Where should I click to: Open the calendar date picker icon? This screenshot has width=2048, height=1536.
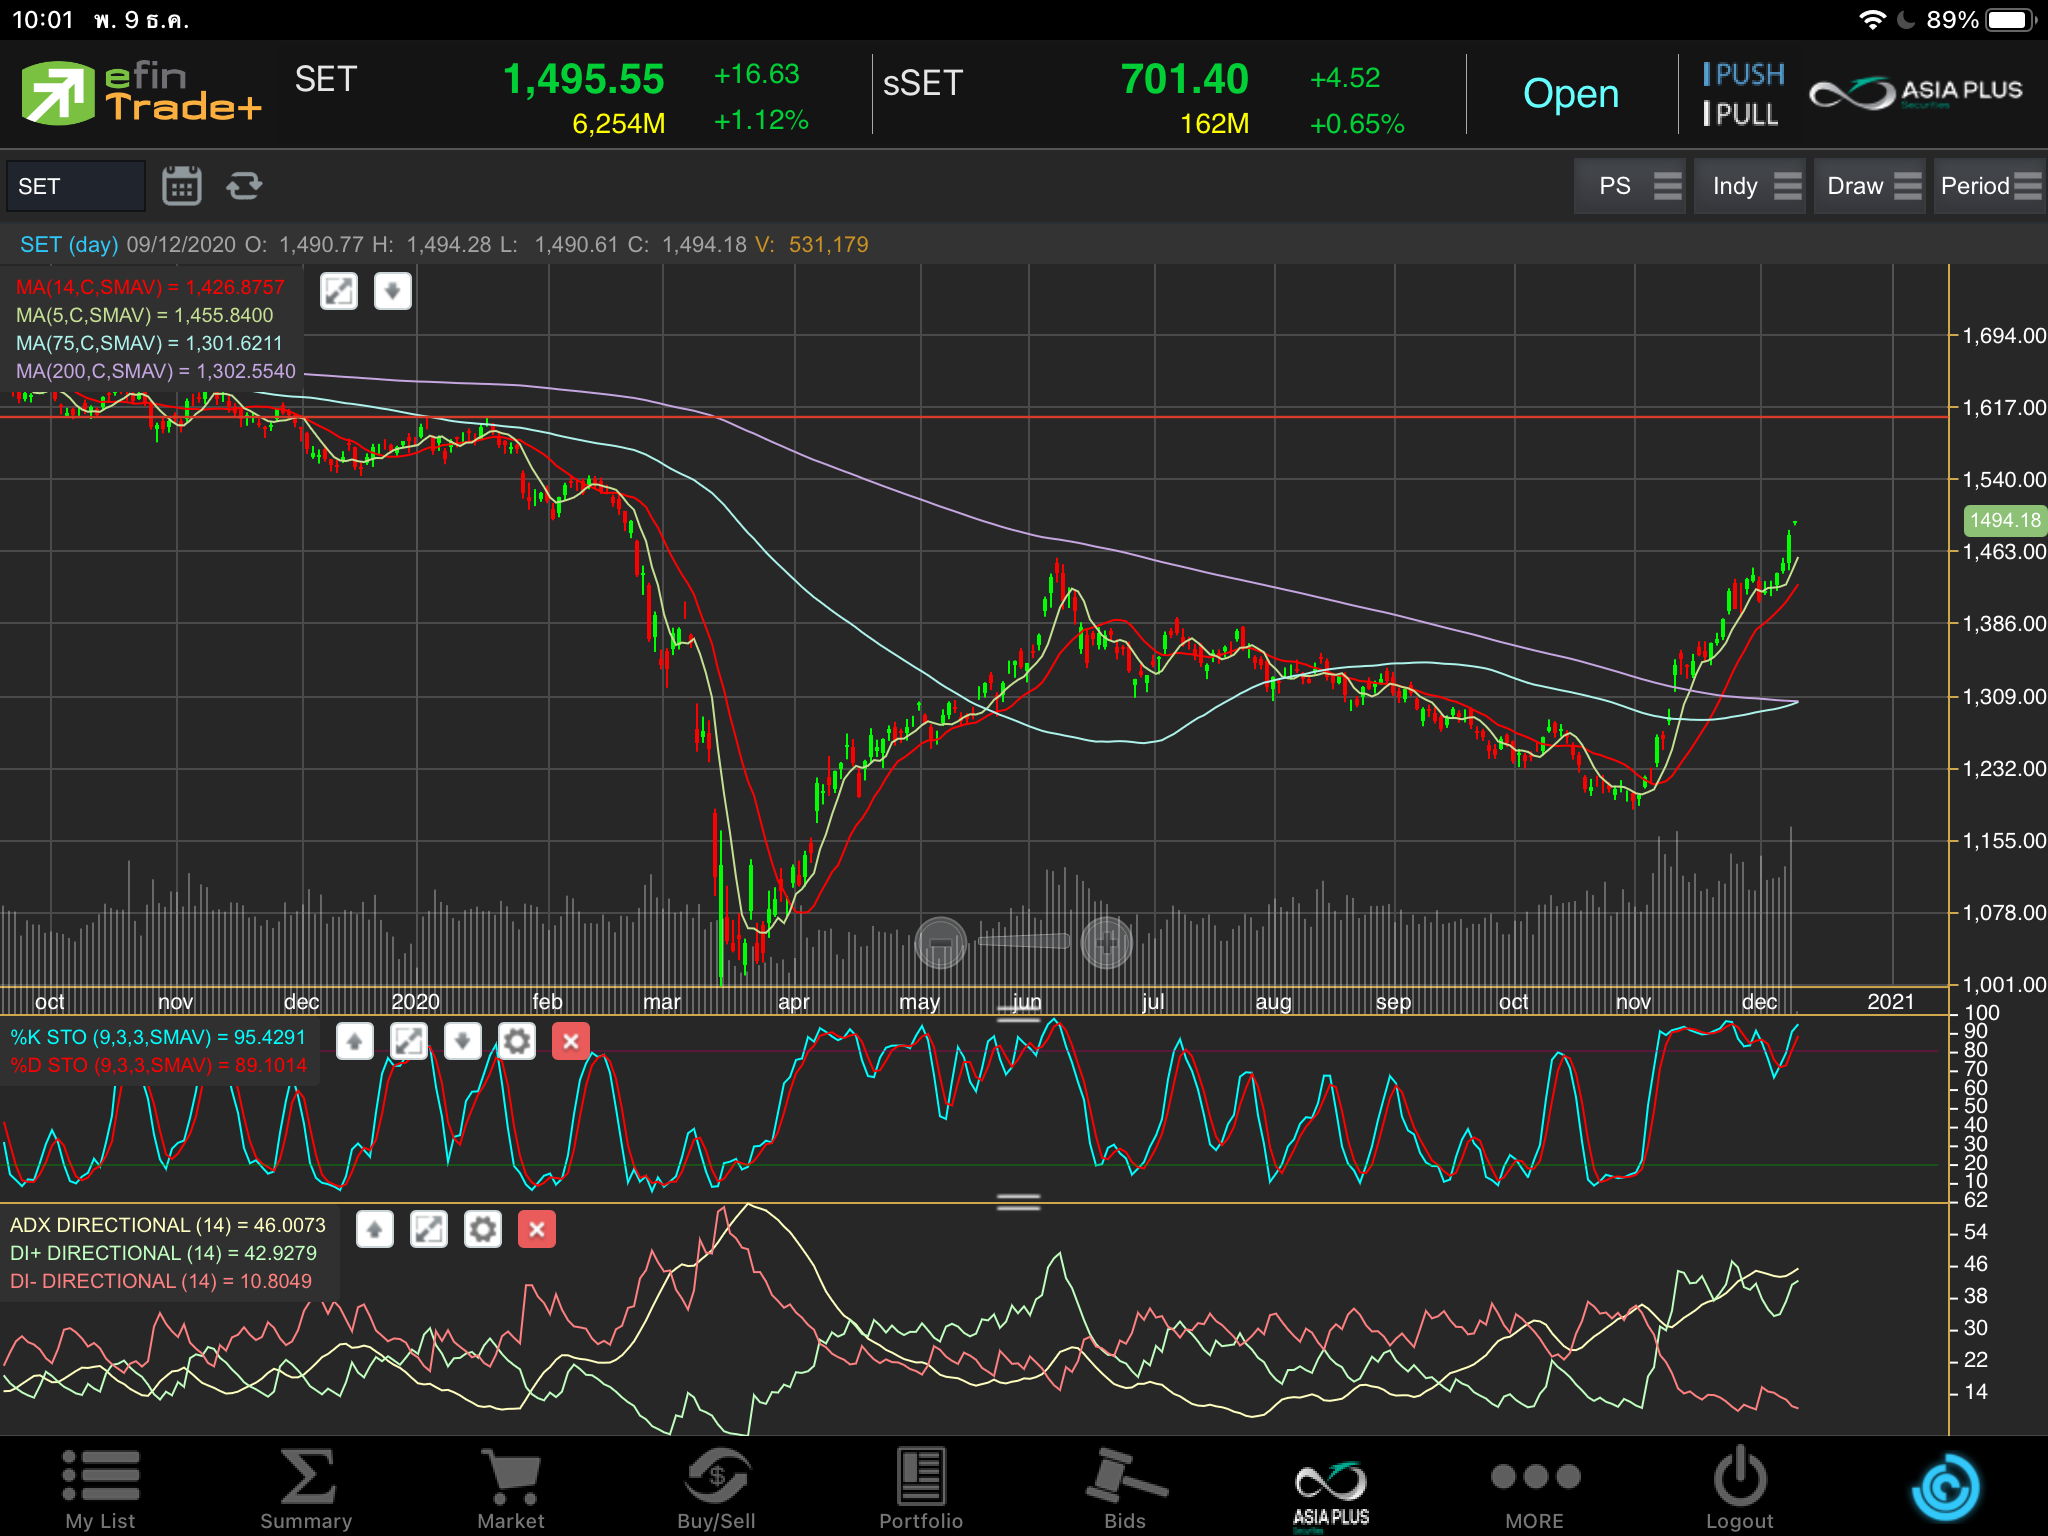coord(181,186)
